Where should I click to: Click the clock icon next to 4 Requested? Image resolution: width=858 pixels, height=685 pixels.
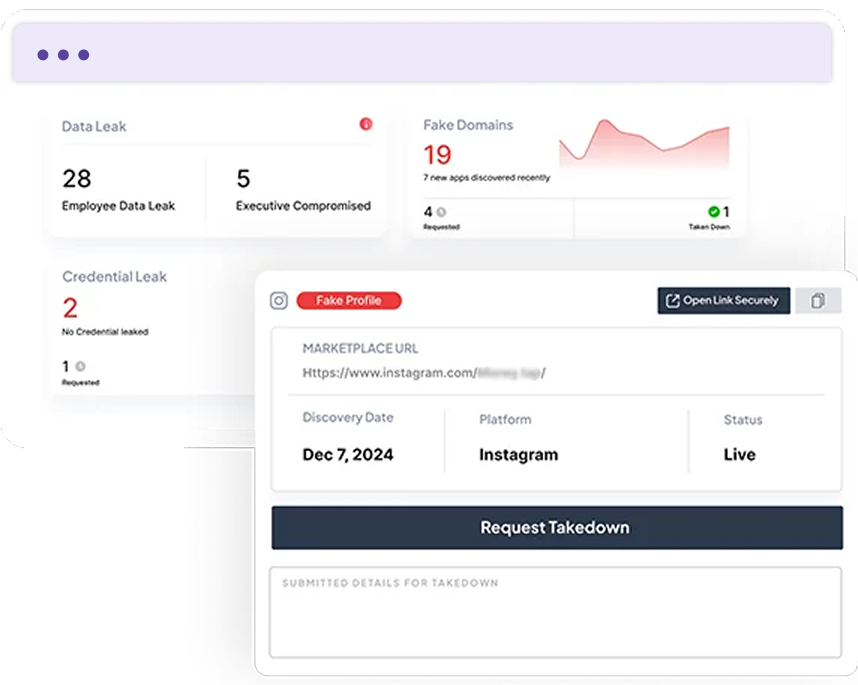click(x=441, y=212)
